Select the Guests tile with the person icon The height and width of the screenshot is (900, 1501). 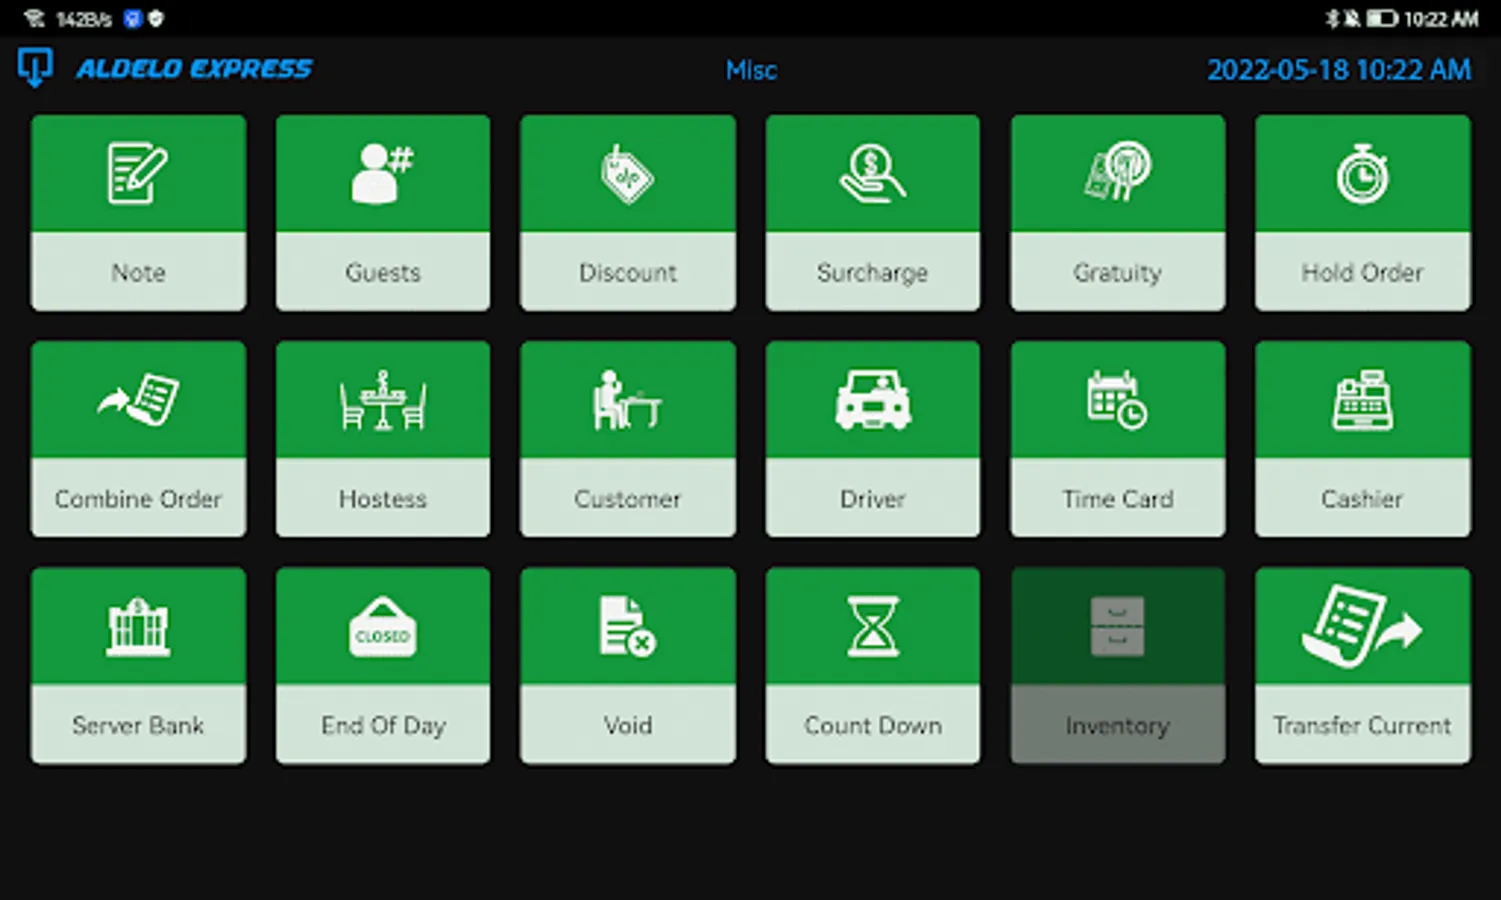383,213
